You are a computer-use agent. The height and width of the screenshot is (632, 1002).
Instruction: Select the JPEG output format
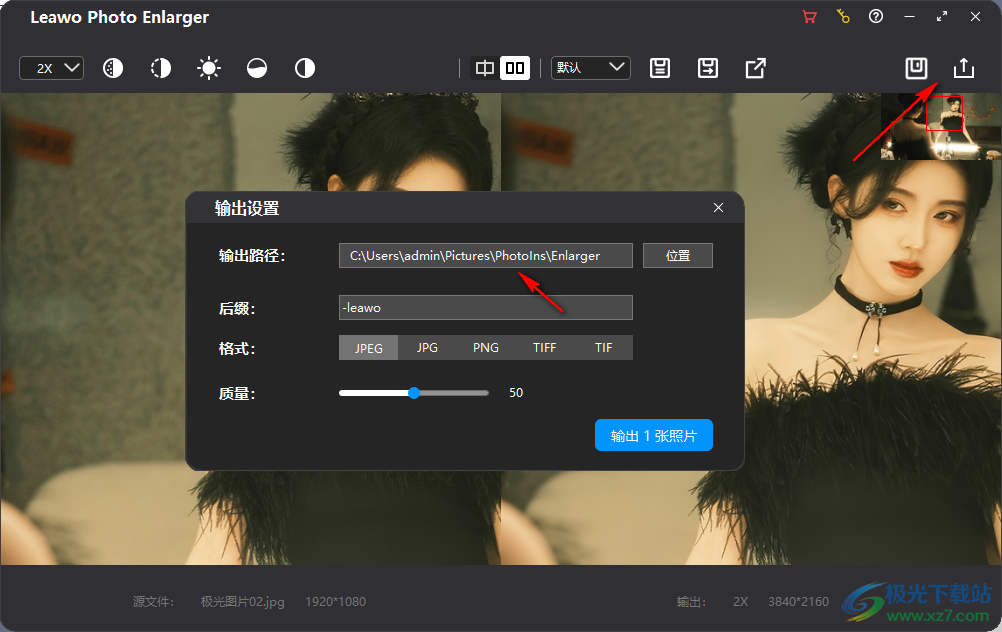coord(369,348)
